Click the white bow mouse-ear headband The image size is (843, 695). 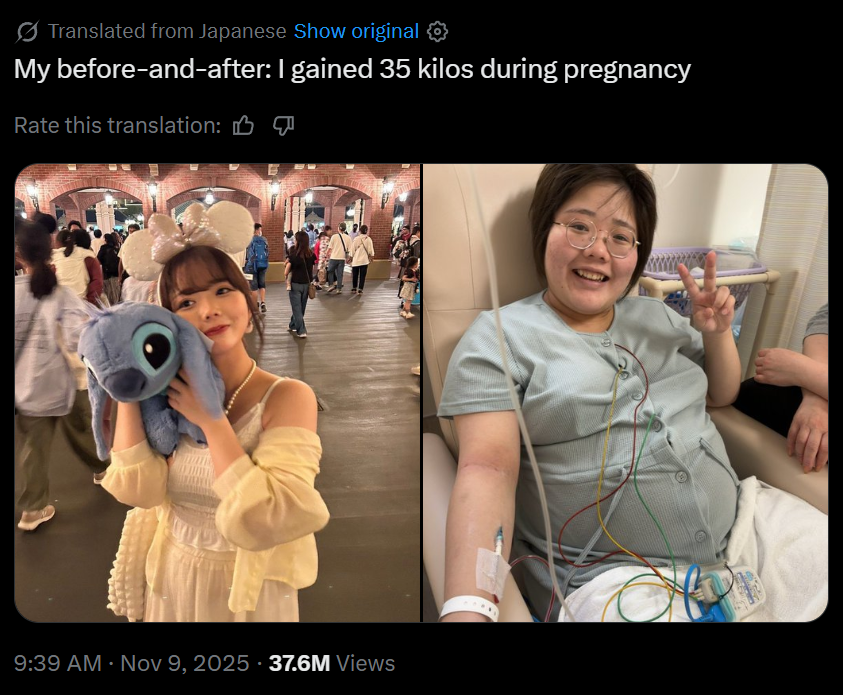188,239
